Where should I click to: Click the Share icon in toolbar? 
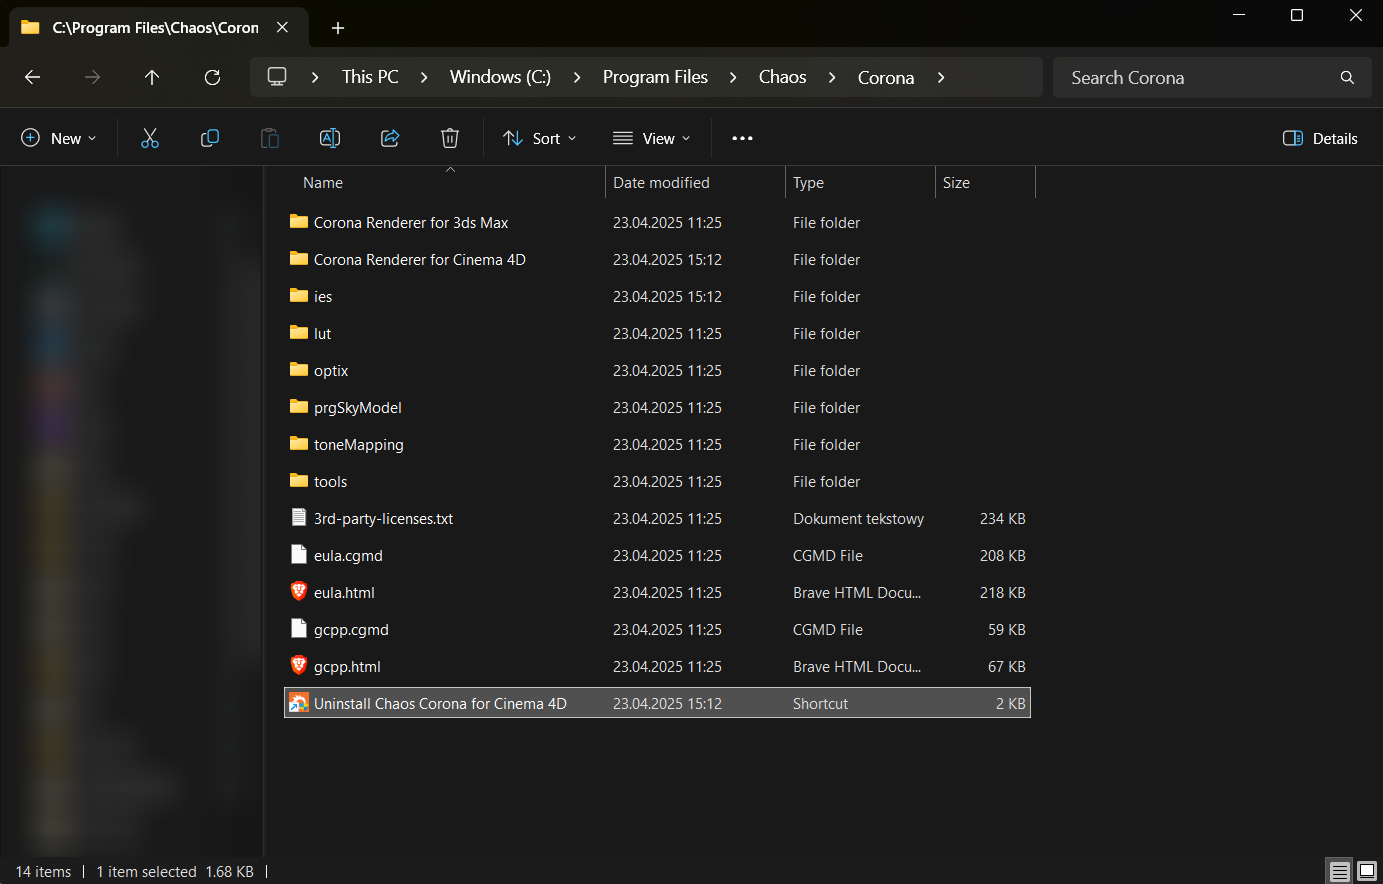pos(390,138)
